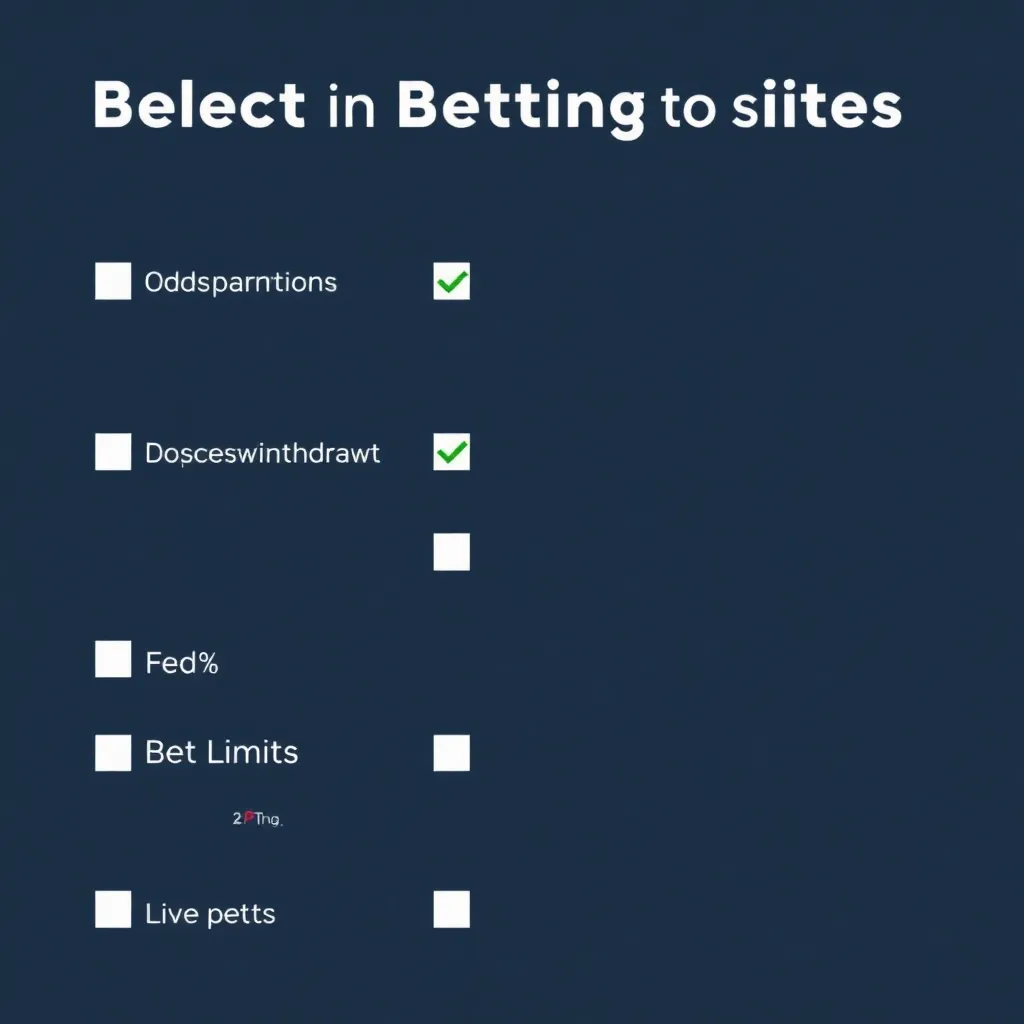The image size is (1024, 1024).
Task: Click the word Betting in the heading
Action: tap(520, 107)
